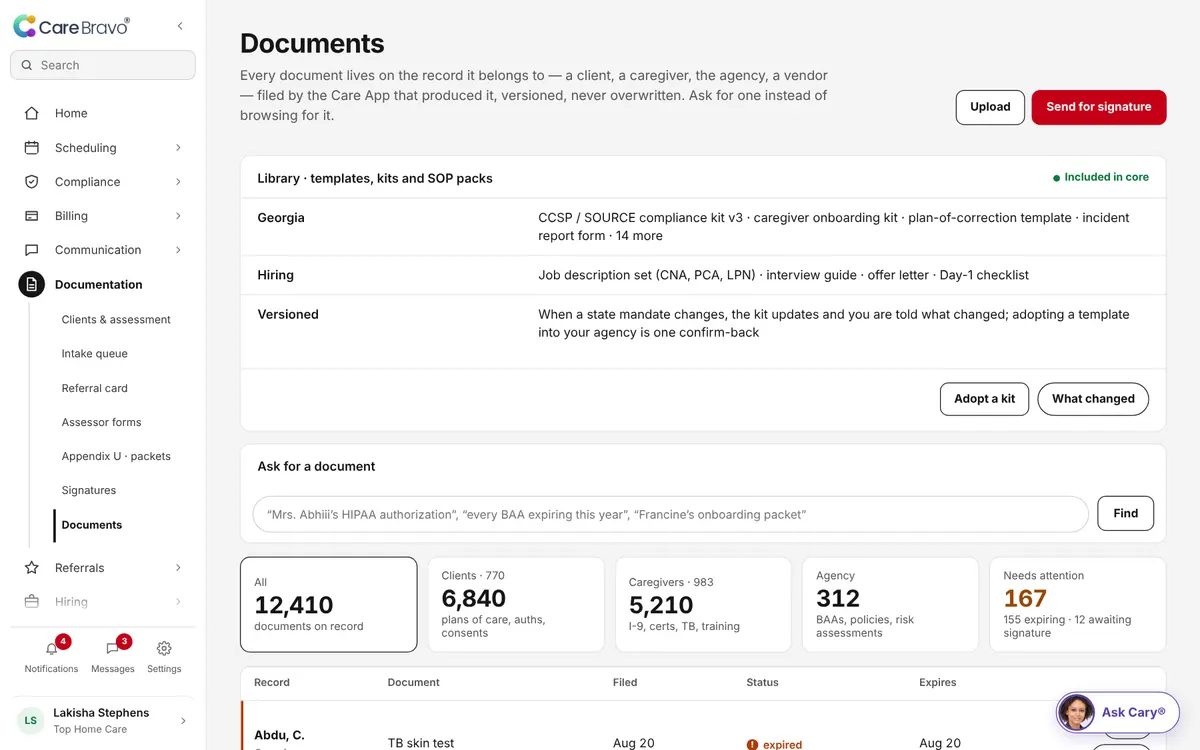Click the Georgia library row
Viewport: 1200px width, 750px height.
pos(703,227)
